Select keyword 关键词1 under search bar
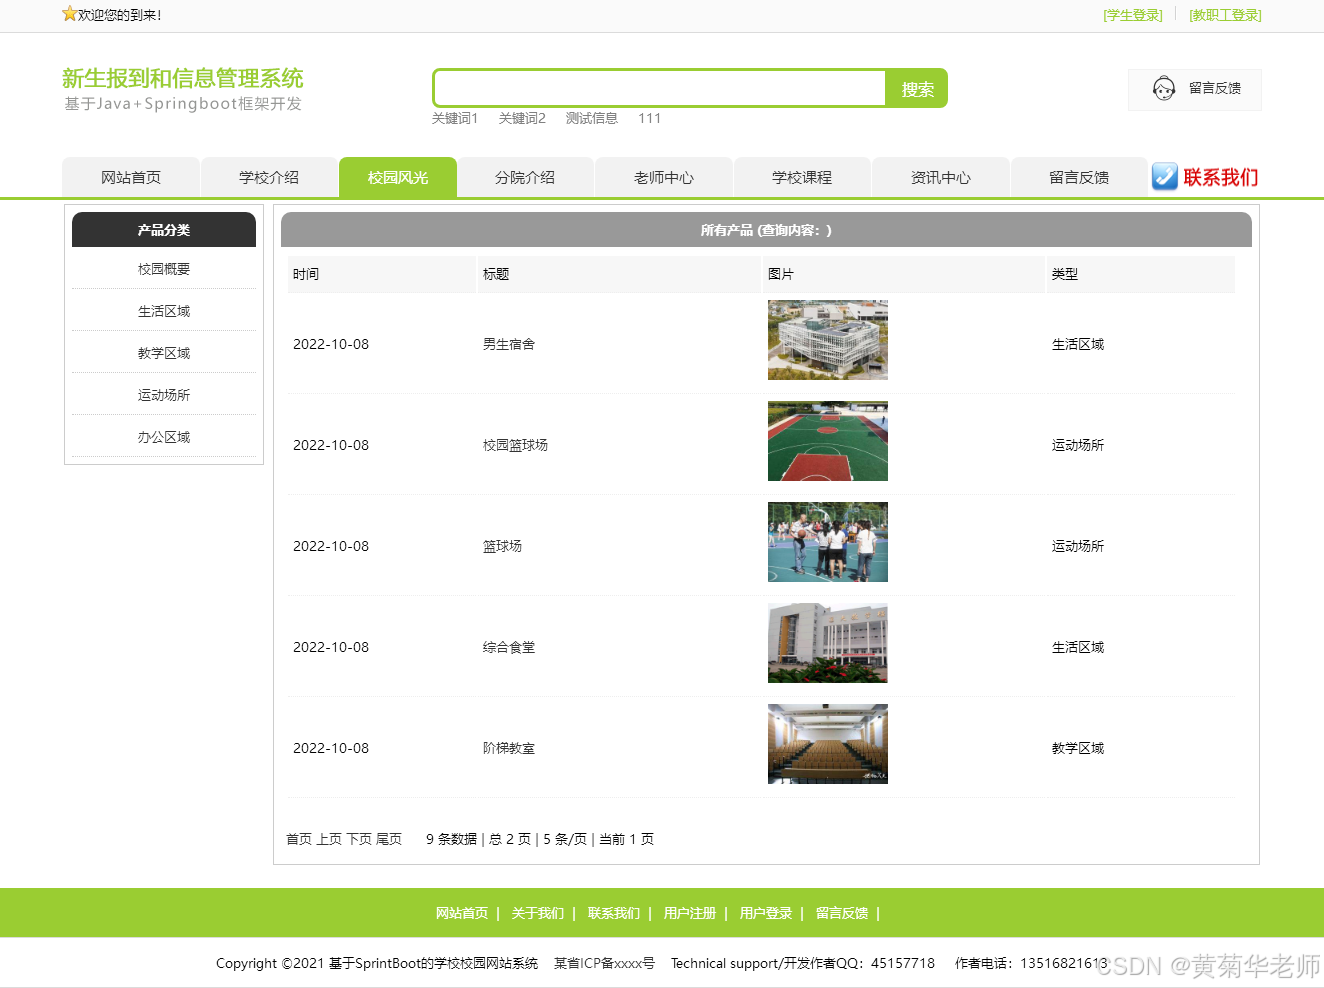The image size is (1324, 988). [x=455, y=118]
